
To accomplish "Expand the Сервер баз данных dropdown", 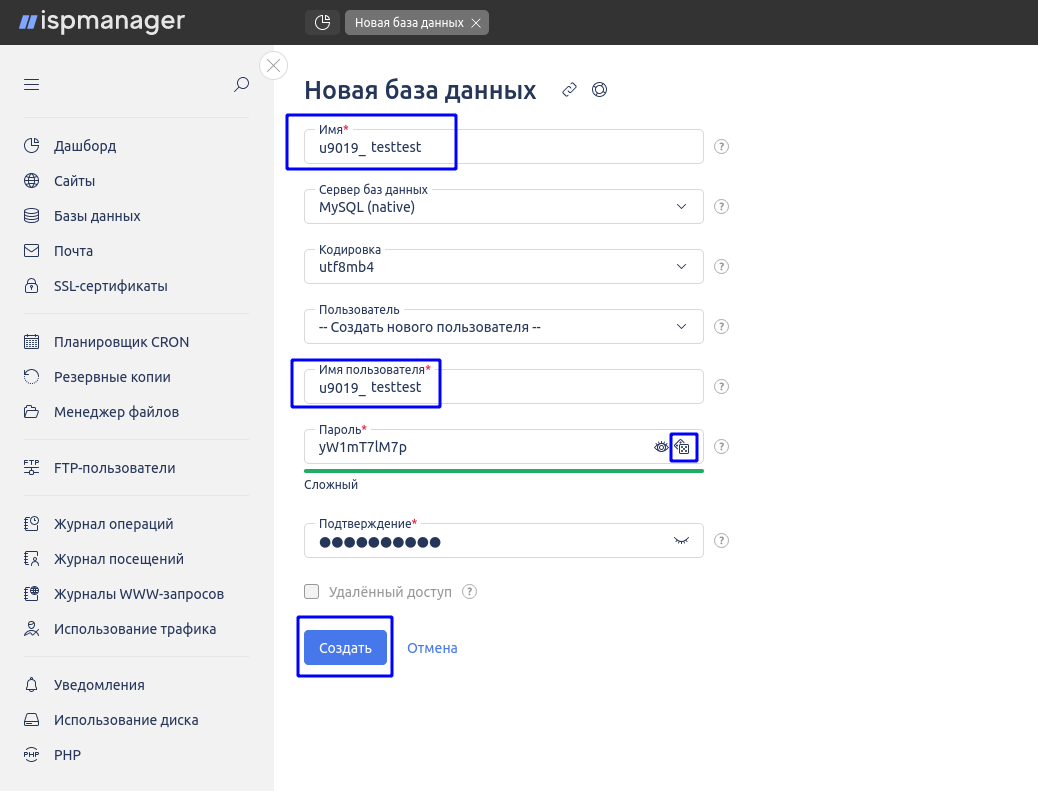I will [504, 207].
